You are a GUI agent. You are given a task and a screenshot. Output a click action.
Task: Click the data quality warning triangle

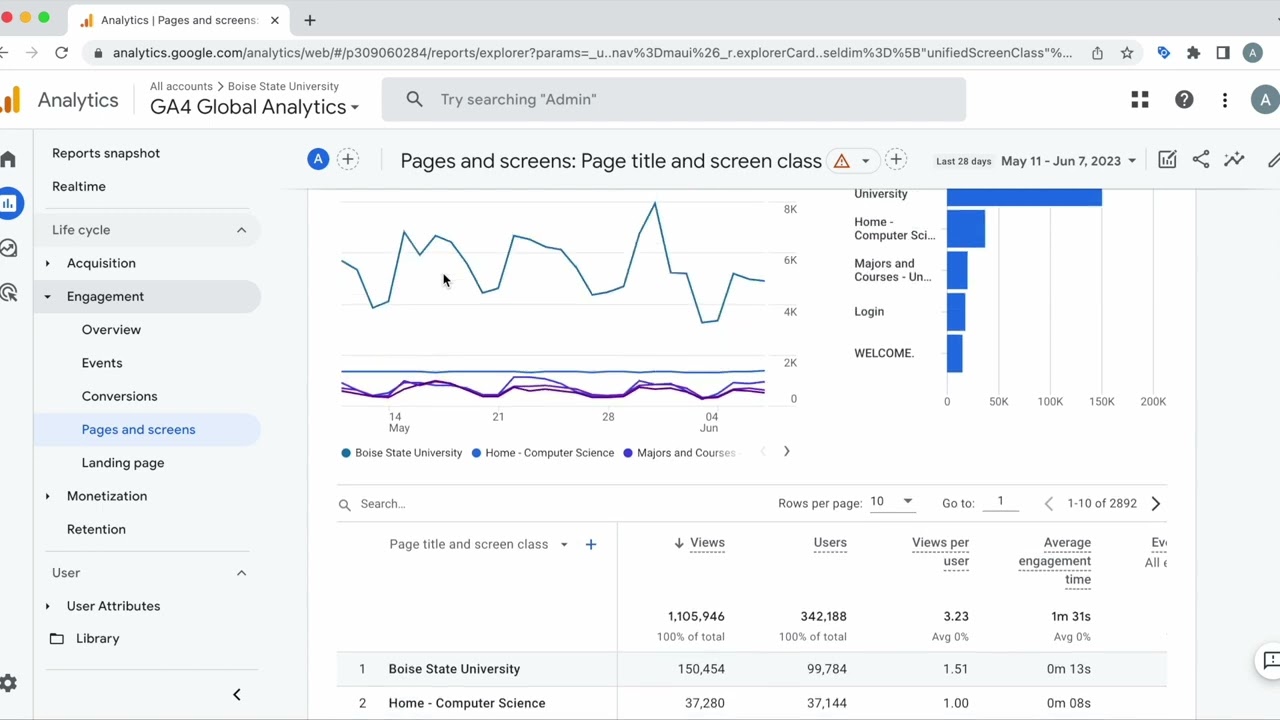(842, 161)
